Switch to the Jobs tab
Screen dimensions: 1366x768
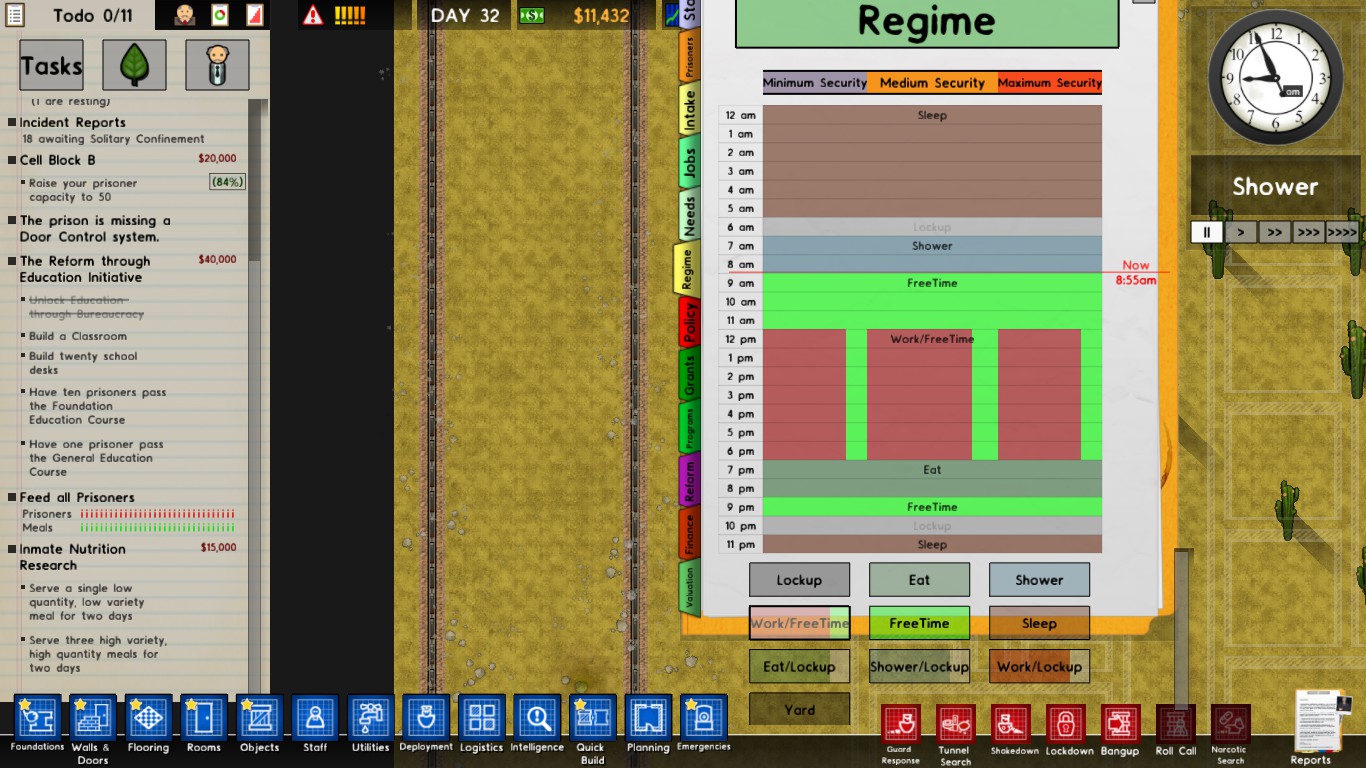(689, 164)
